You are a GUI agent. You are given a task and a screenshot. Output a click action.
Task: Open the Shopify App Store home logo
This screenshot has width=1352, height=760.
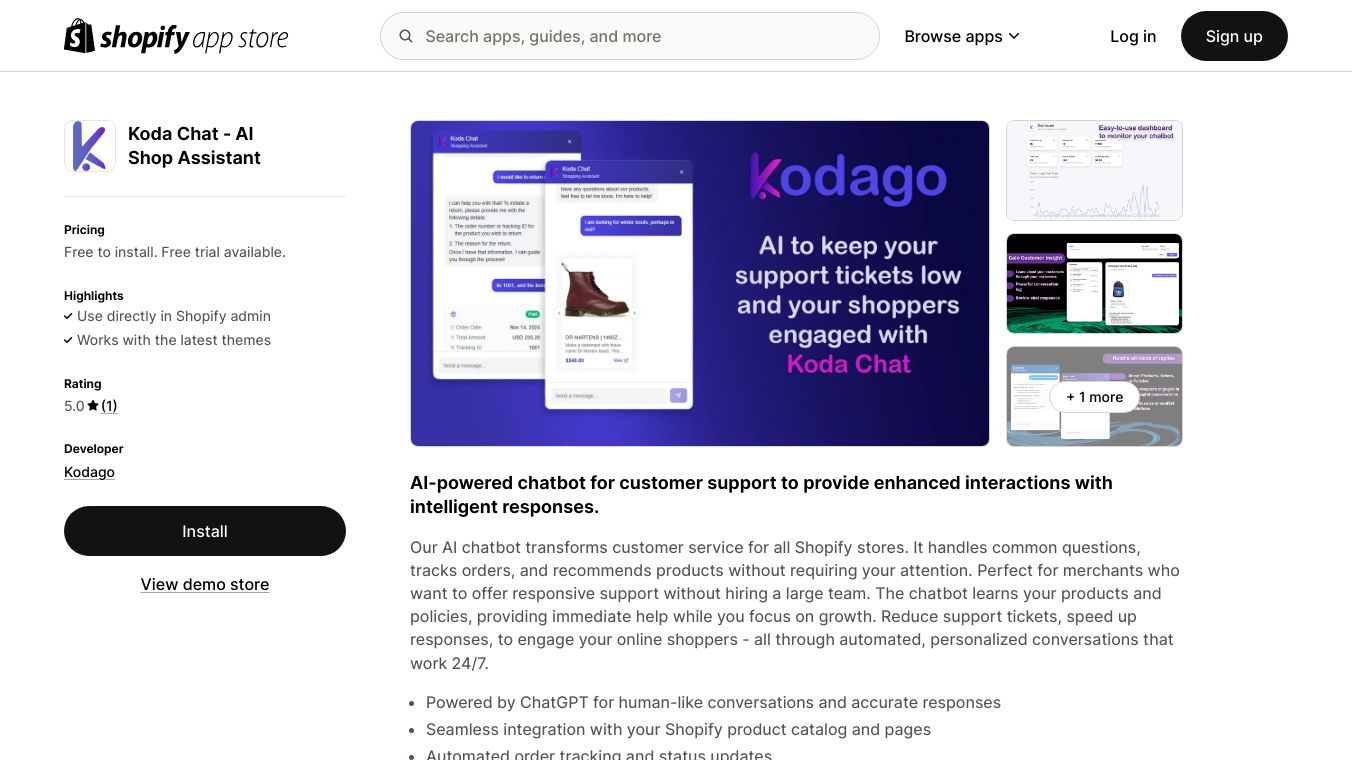[x=176, y=36]
